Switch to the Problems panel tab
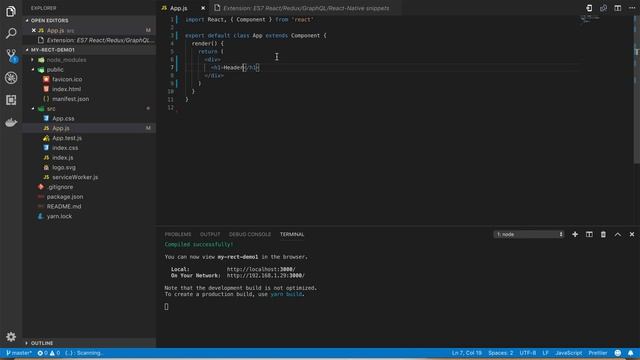The width and height of the screenshot is (640, 360). click(x=178, y=235)
